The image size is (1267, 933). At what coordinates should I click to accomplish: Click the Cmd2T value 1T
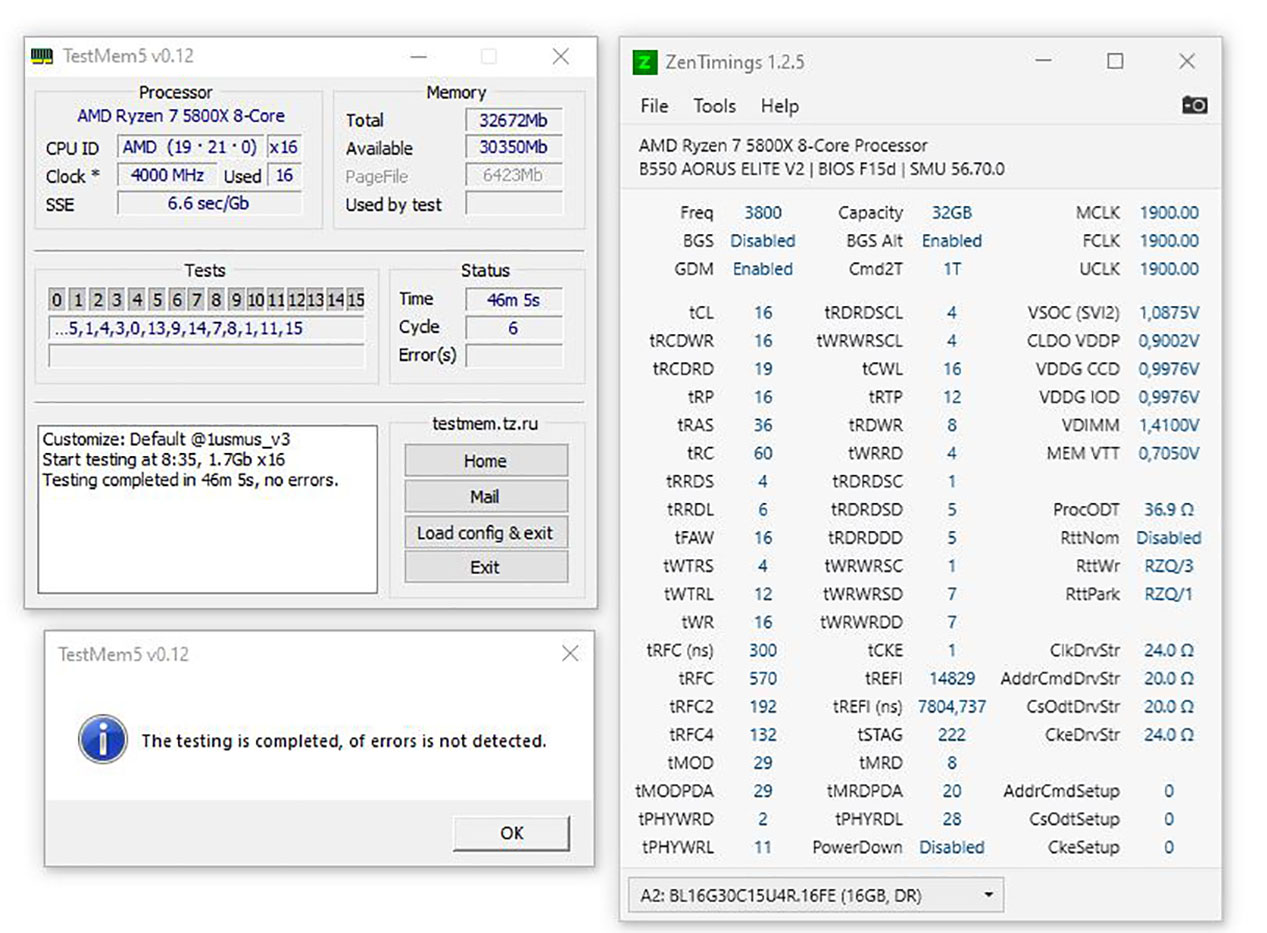(x=951, y=269)
